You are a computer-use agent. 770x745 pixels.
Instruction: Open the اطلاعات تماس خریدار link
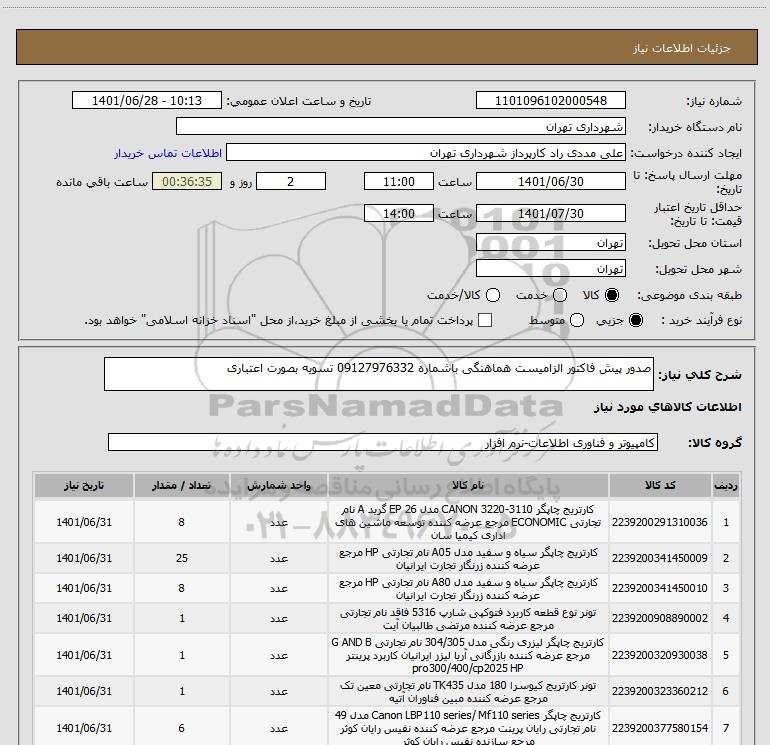(168, 153)
